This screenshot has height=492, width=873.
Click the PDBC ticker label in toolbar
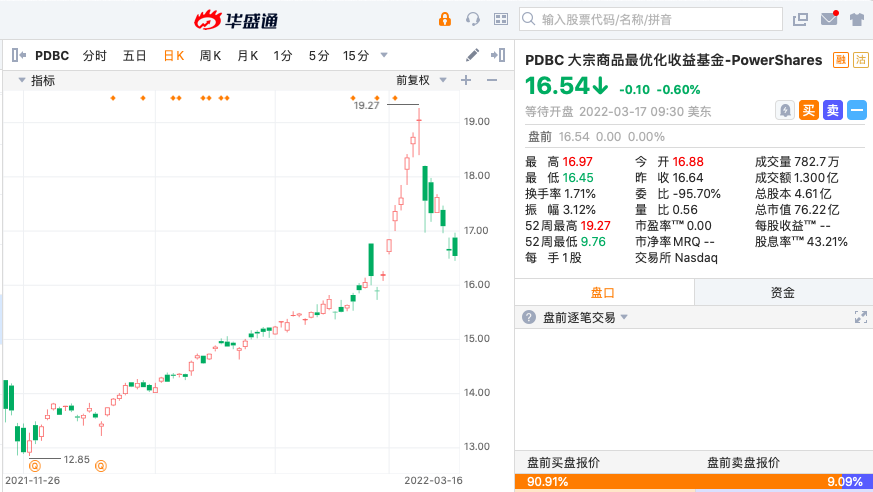(52, 56)
